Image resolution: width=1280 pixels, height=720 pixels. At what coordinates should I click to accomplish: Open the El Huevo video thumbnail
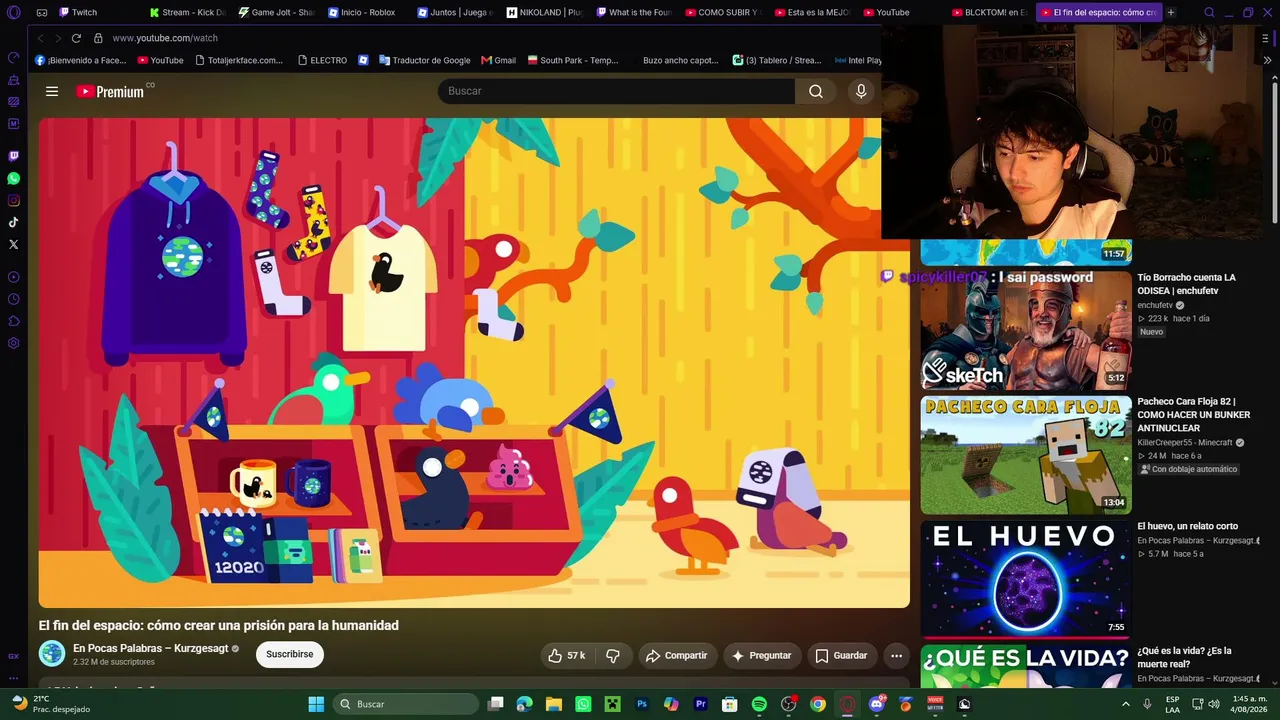click(x=1026, y=579)
